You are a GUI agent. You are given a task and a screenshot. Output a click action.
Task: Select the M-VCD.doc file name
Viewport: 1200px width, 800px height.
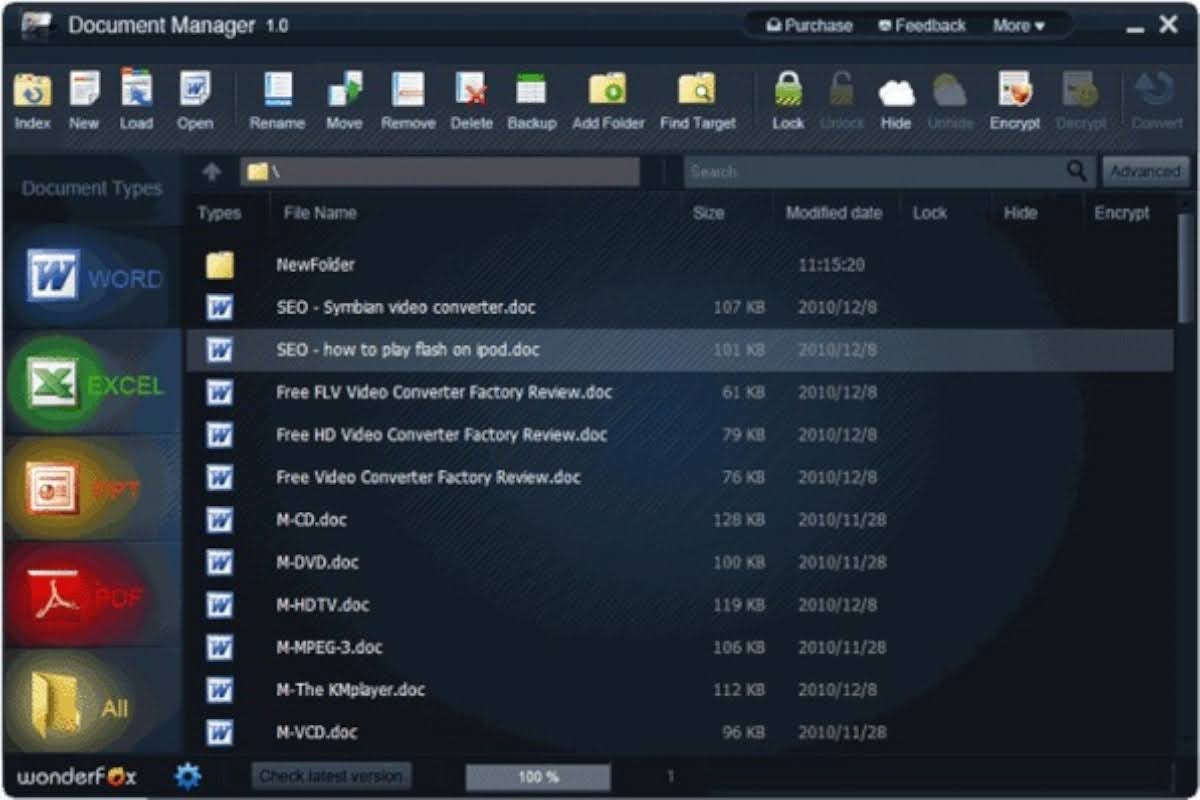(317, 732)
